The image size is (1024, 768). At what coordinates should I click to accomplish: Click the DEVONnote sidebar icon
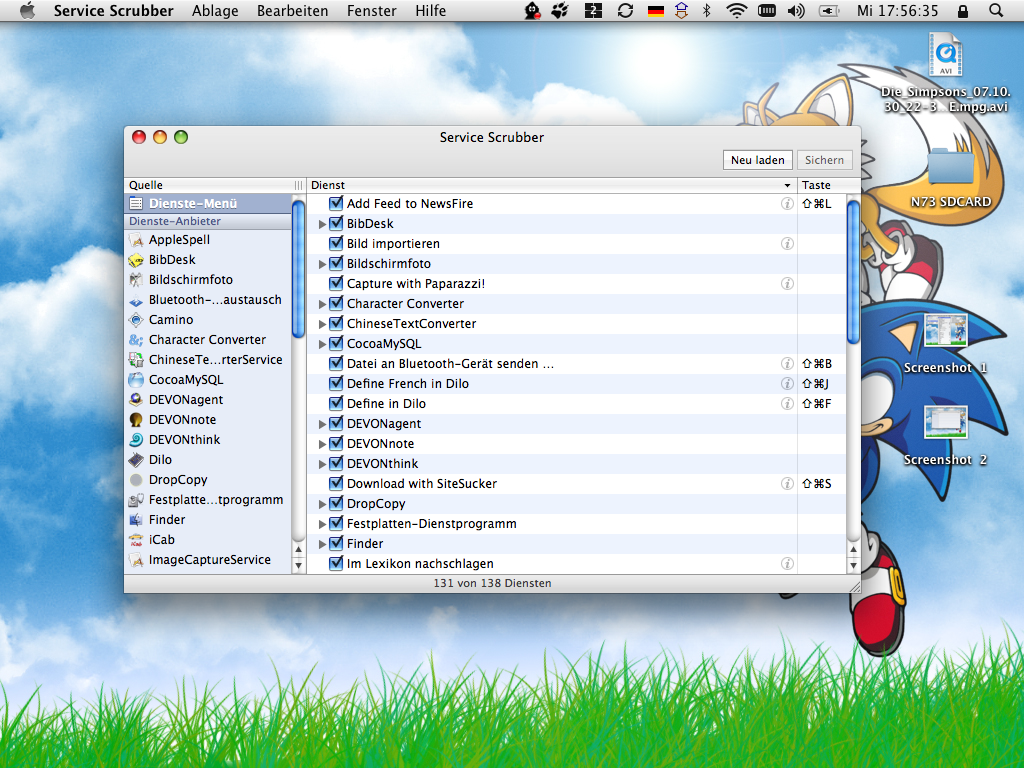136,420
